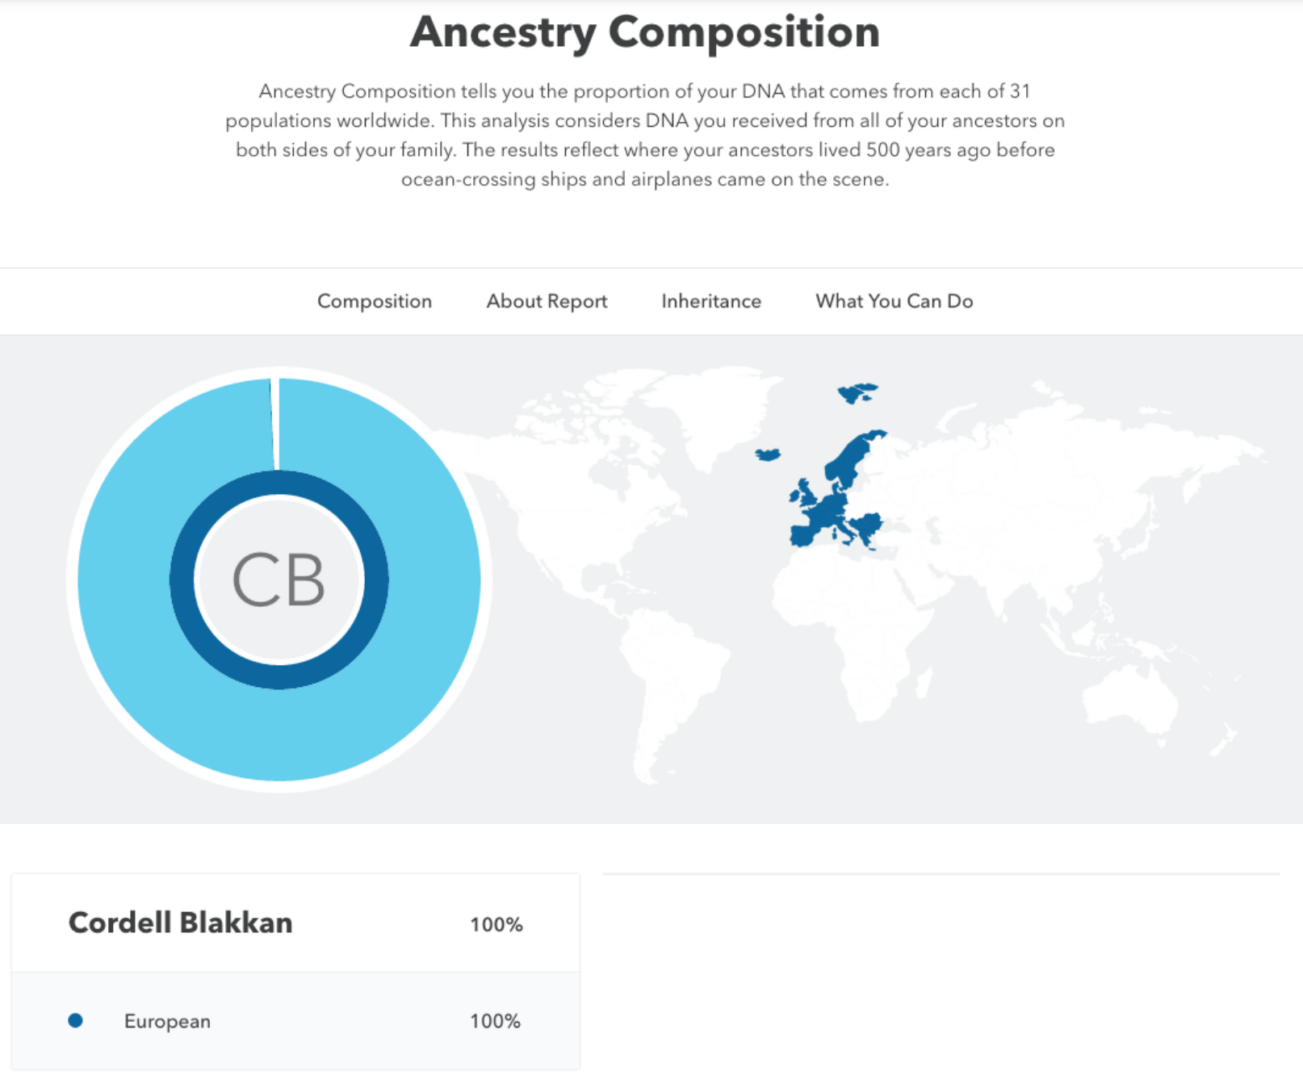The image size is (1303, 1080).
Task: Select the blue European legend dot
Action: click(75, 1021)
